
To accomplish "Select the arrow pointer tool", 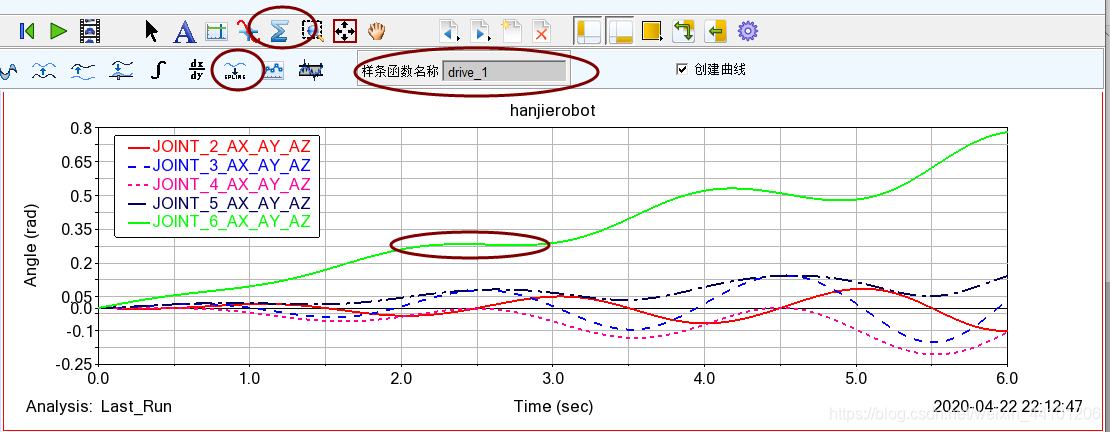I will [x=152, y=31].
